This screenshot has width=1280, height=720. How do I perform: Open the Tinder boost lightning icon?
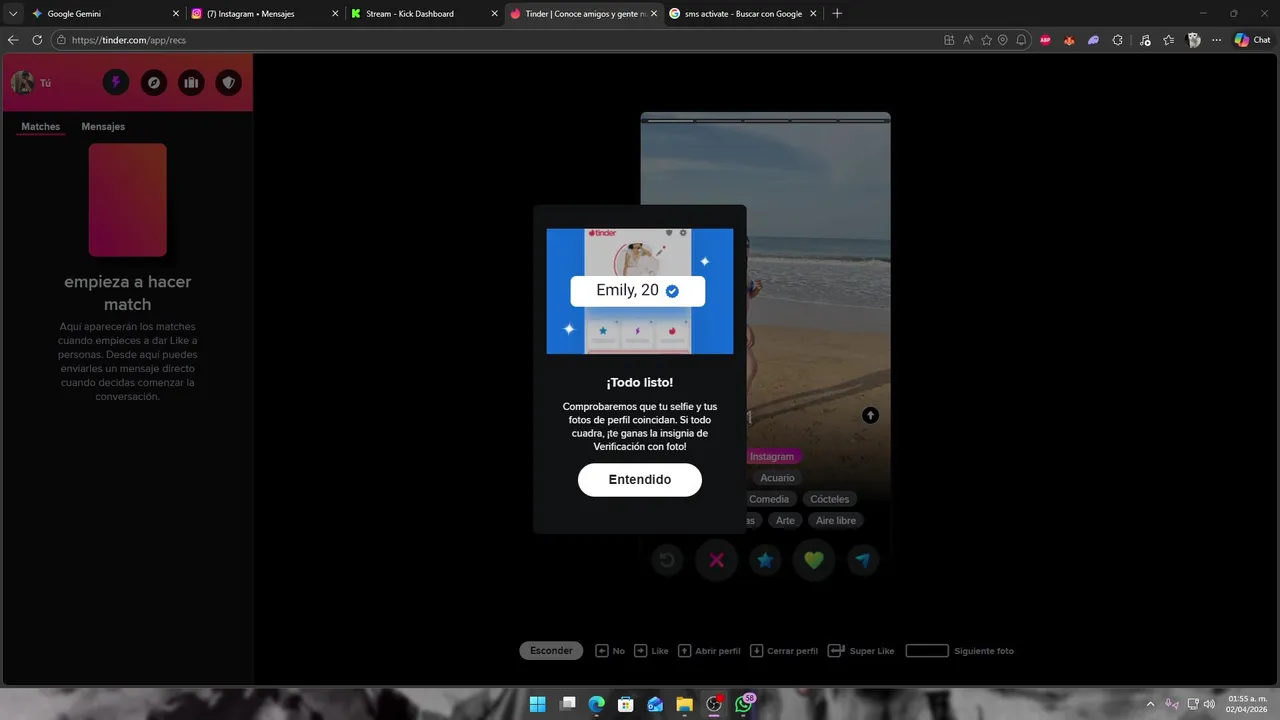pyautogui.click(x=116, y=83)
